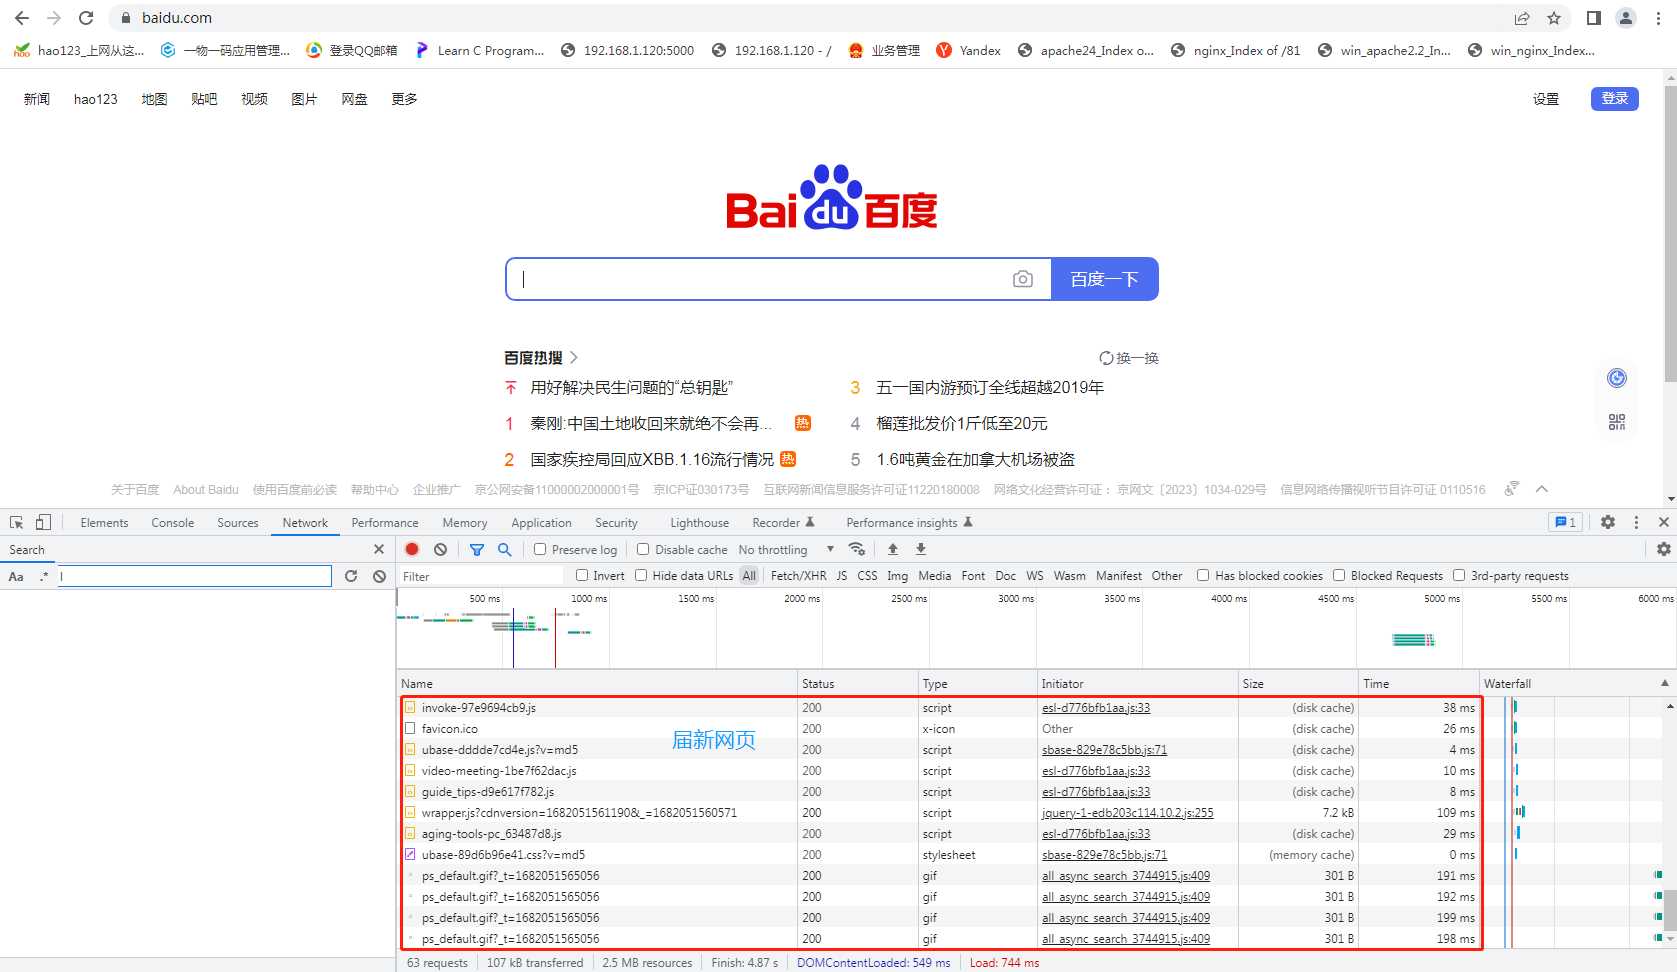The width and height of the screenshot is (1677, 972).
Task: Click initiator link jquery-1-edb203c114.10.2.js:255
Action: (1128, 812)
